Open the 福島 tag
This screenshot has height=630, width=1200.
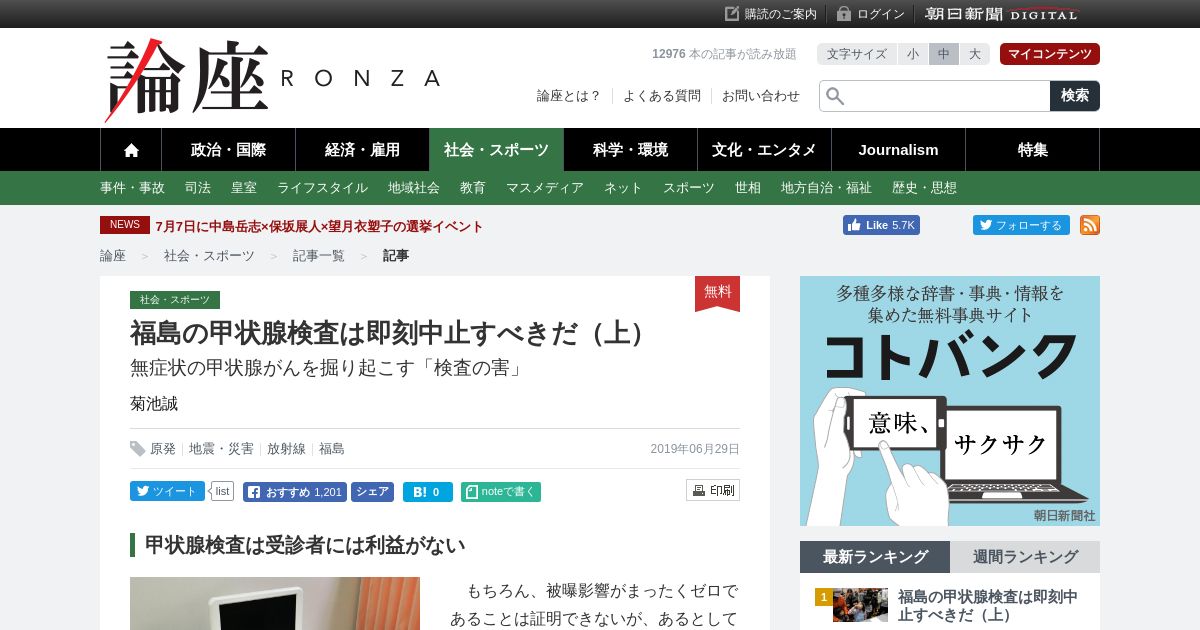point(332,449)
